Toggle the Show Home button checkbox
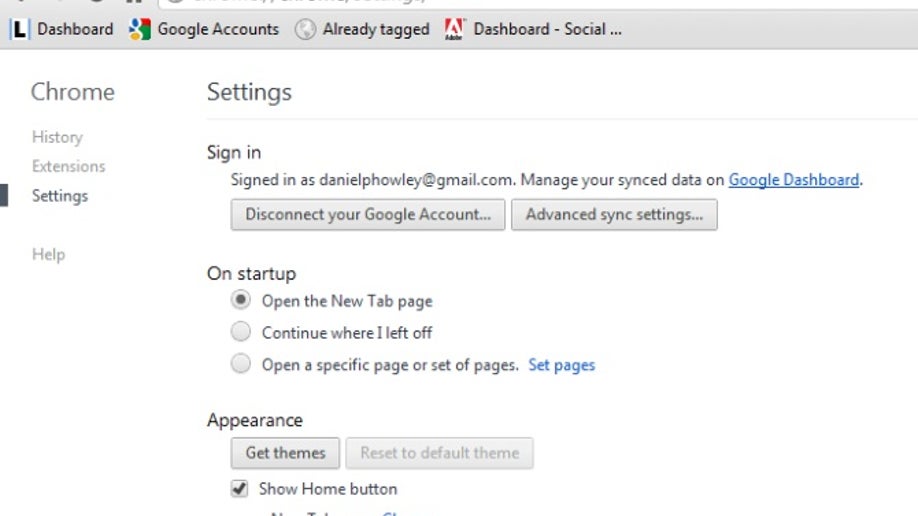 click(239, 488)
